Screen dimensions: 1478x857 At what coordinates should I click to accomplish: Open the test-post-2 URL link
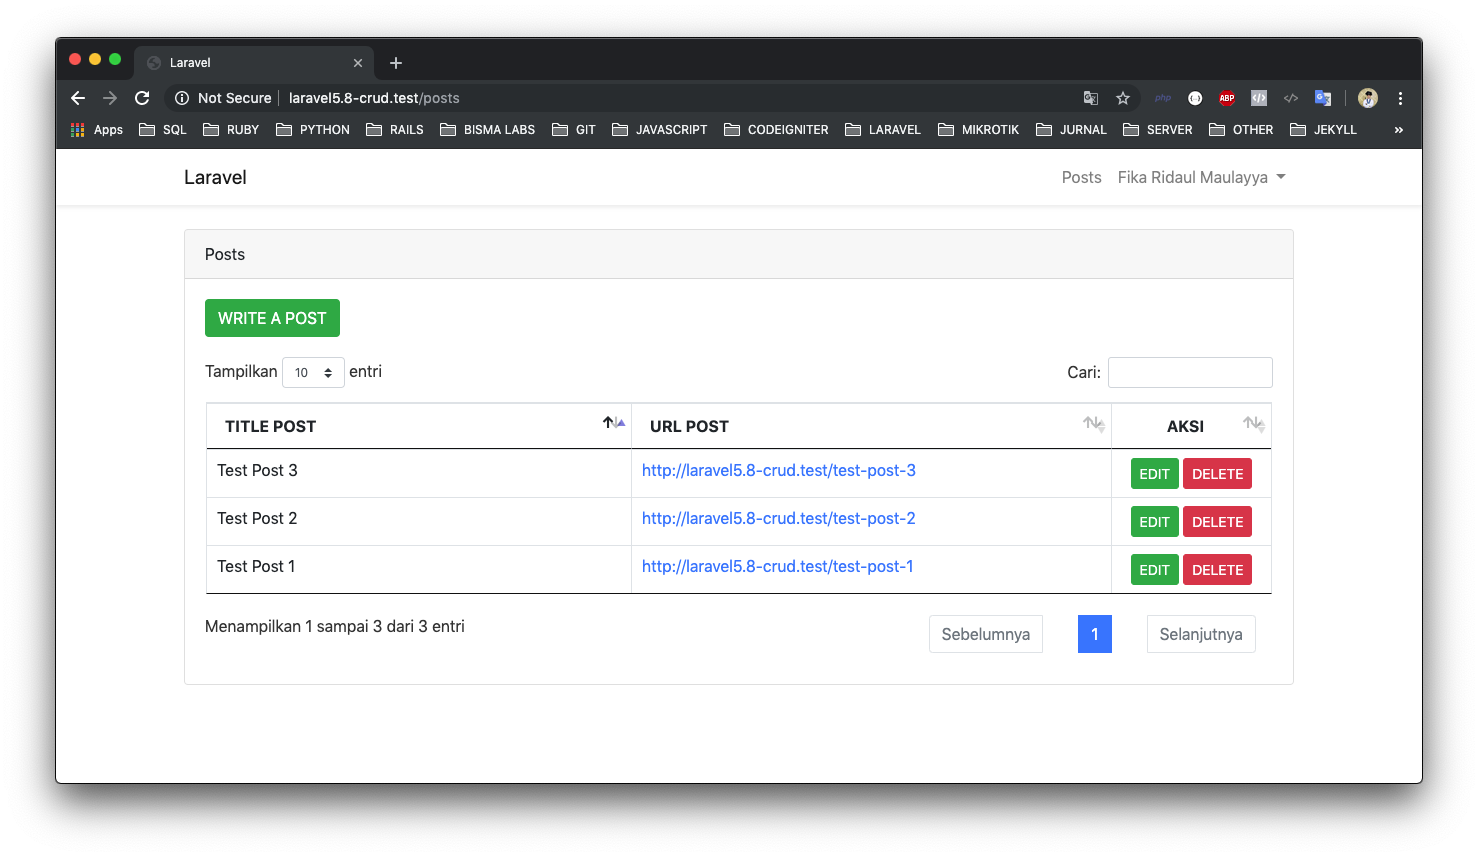(x=778, y=518)
